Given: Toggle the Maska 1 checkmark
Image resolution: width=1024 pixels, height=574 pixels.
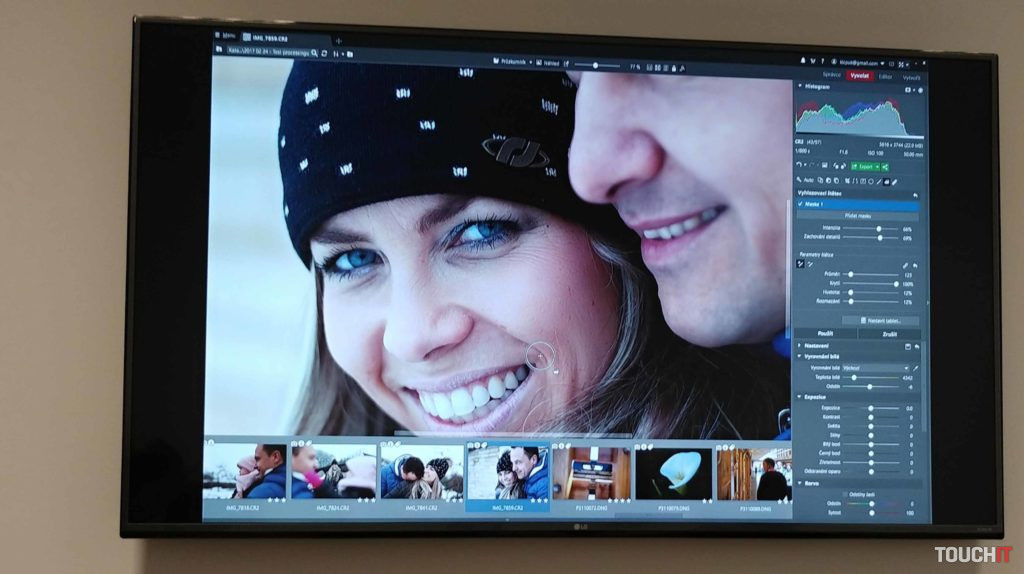Looking at the screenshot, I should coord(801,204).
